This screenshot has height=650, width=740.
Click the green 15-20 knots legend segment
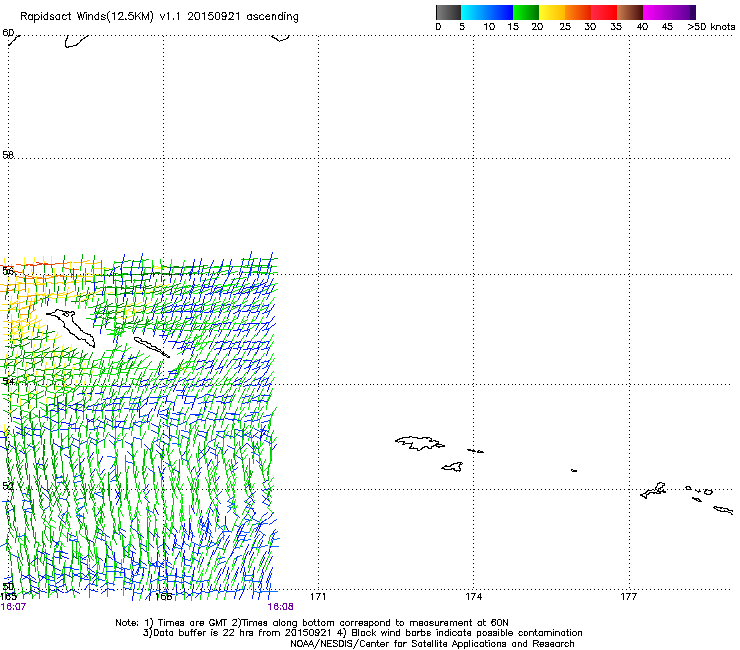click(x=526, y=12)
